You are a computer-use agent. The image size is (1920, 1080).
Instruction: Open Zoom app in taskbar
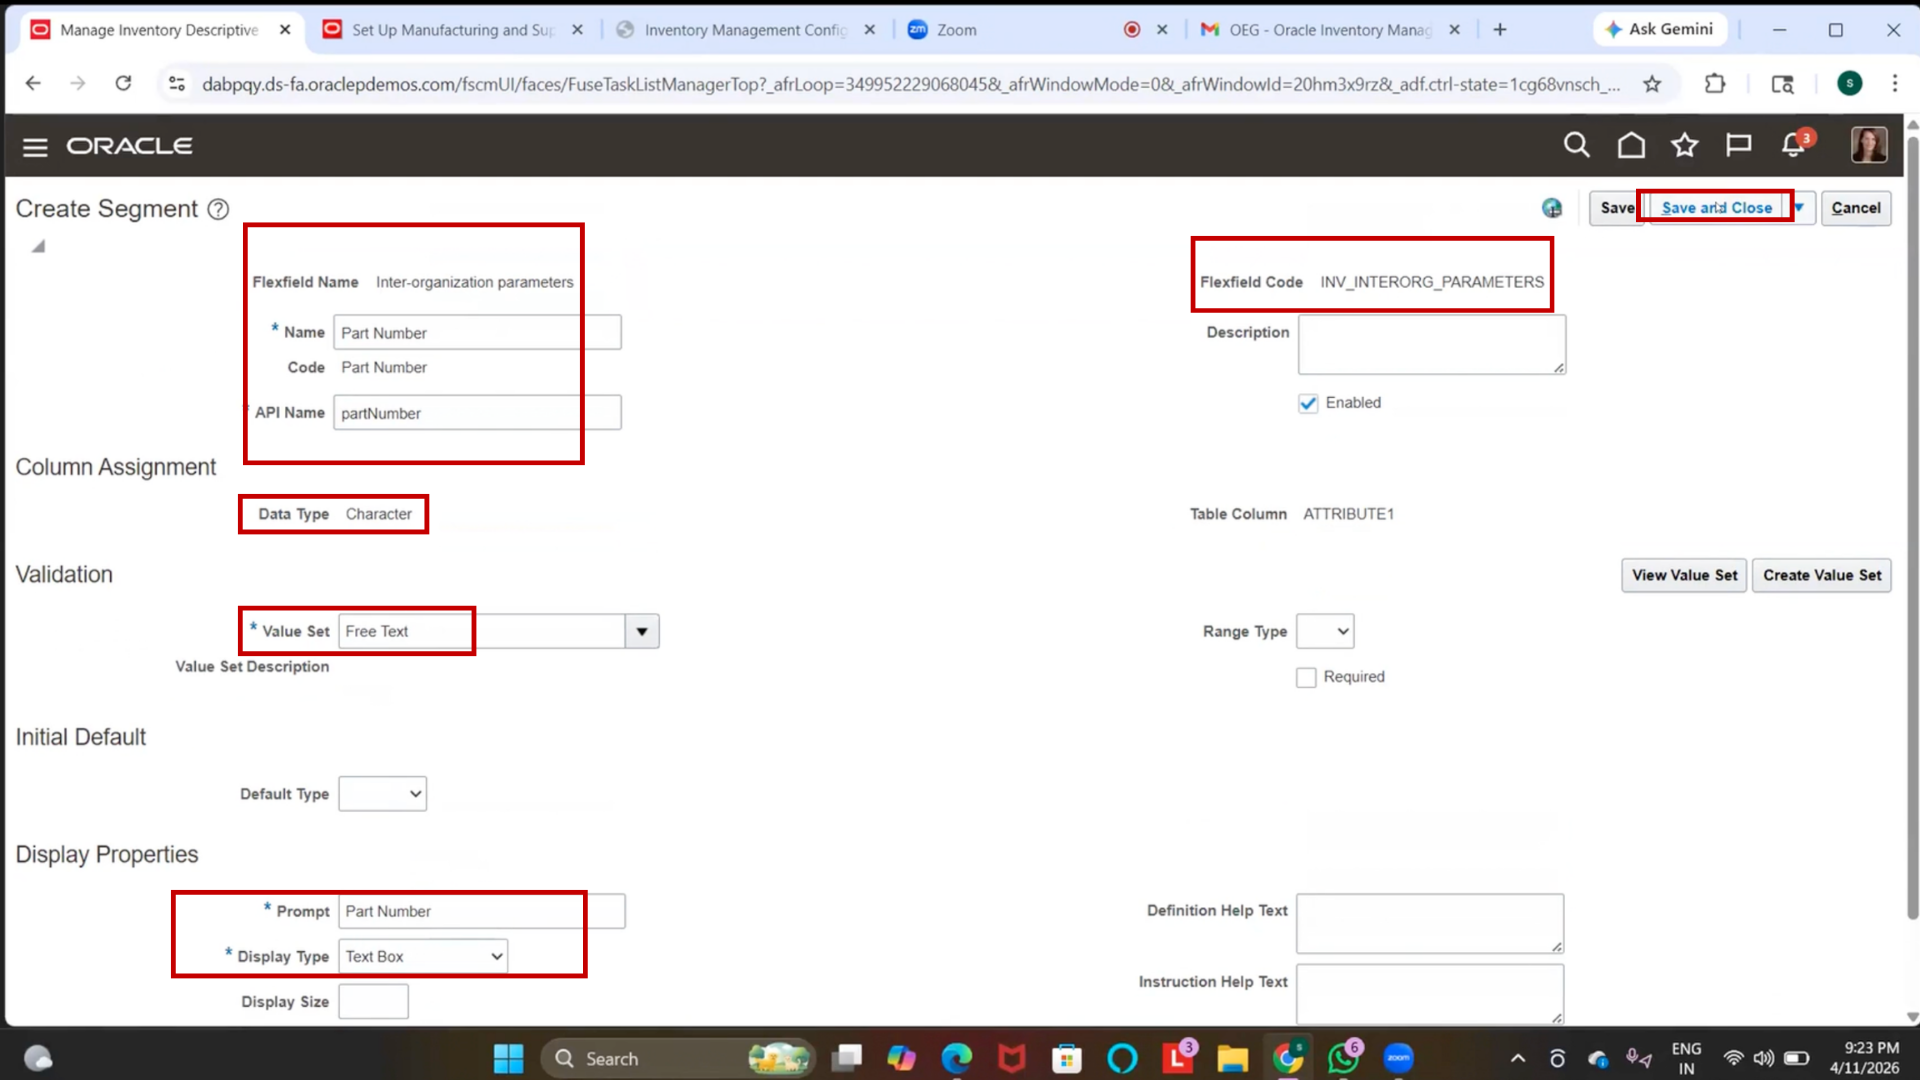(x=1398, y=1058)
